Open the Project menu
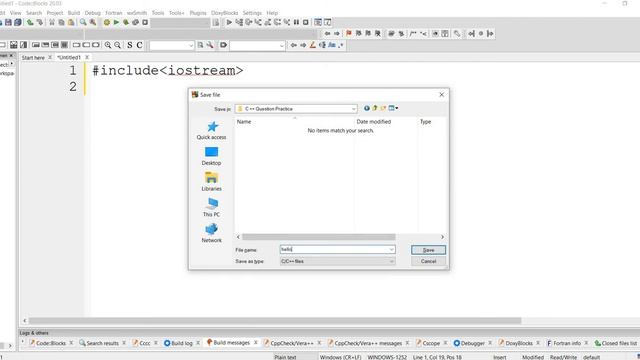The image size is (640, 360). pos(55,13)
